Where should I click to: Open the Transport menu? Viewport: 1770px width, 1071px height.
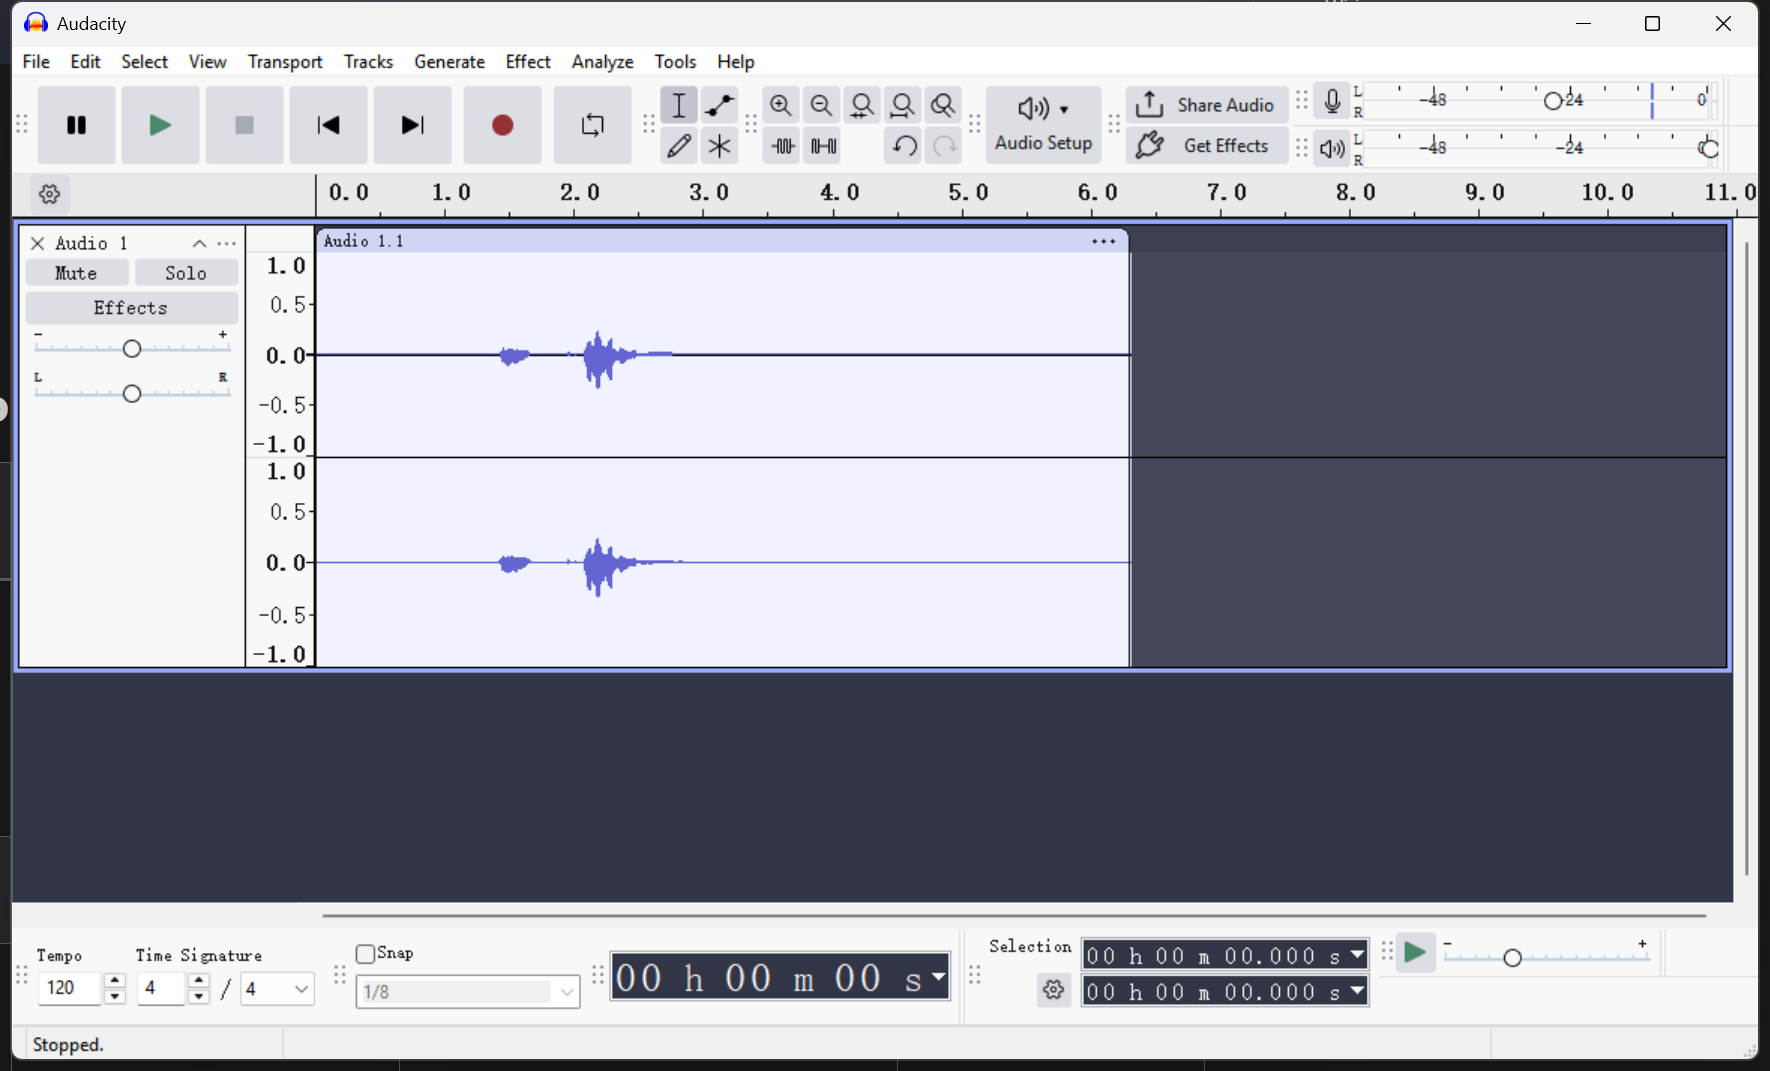285,62
